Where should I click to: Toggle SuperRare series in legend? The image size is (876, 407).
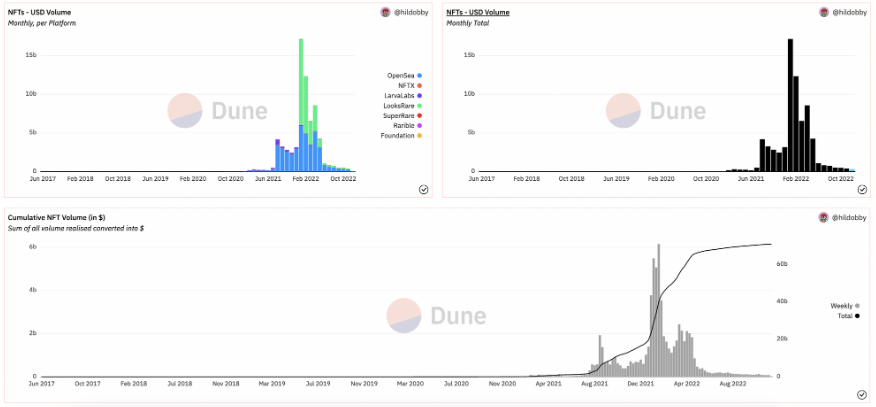click(x=403, y=116)
